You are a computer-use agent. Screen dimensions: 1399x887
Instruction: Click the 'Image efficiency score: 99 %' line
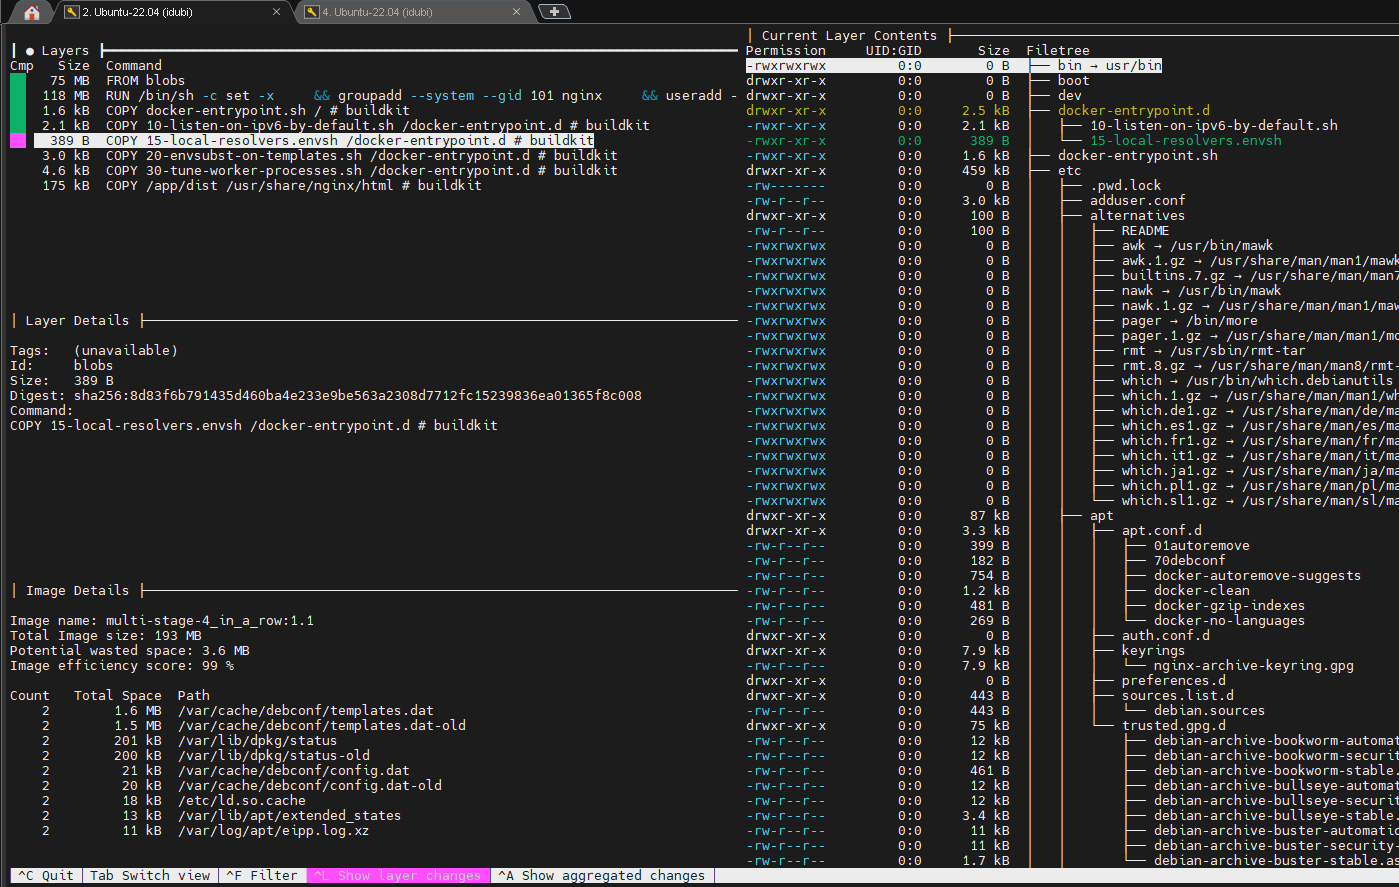(122, 665)
